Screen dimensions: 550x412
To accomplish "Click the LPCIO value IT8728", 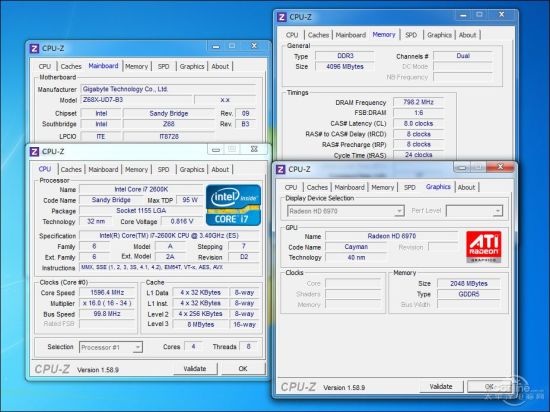I will click(169, 136).
